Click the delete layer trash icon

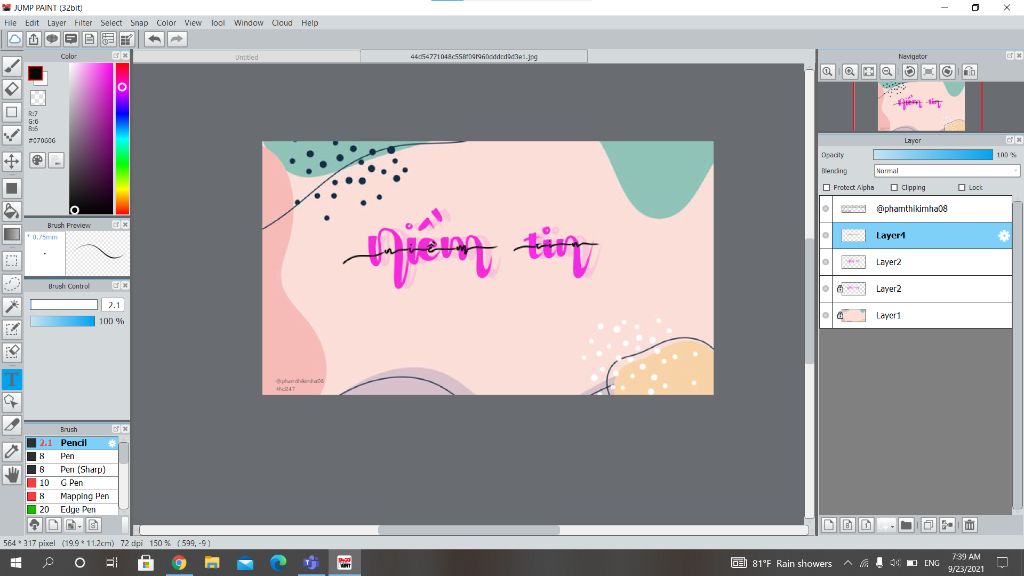point(970,524)
